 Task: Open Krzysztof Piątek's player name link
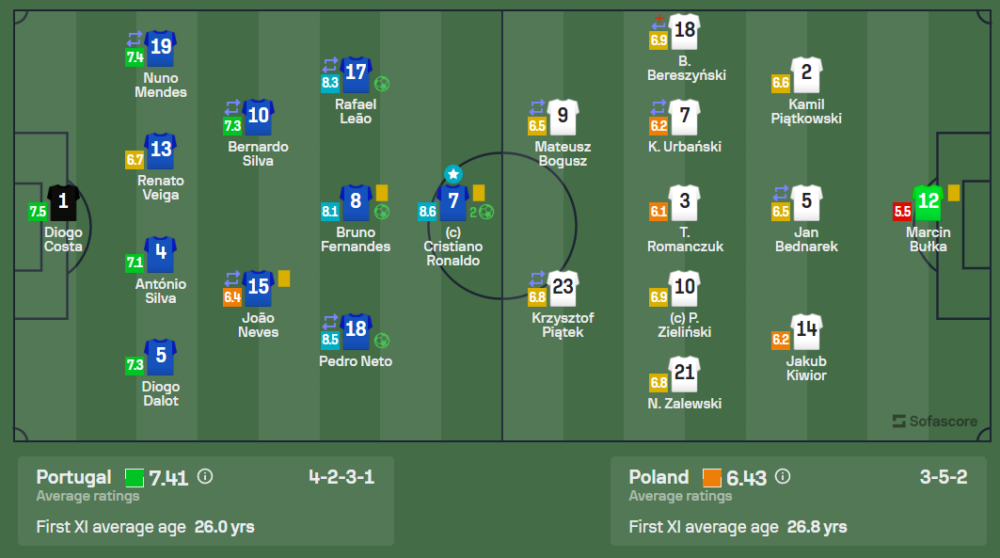[563, 325]
